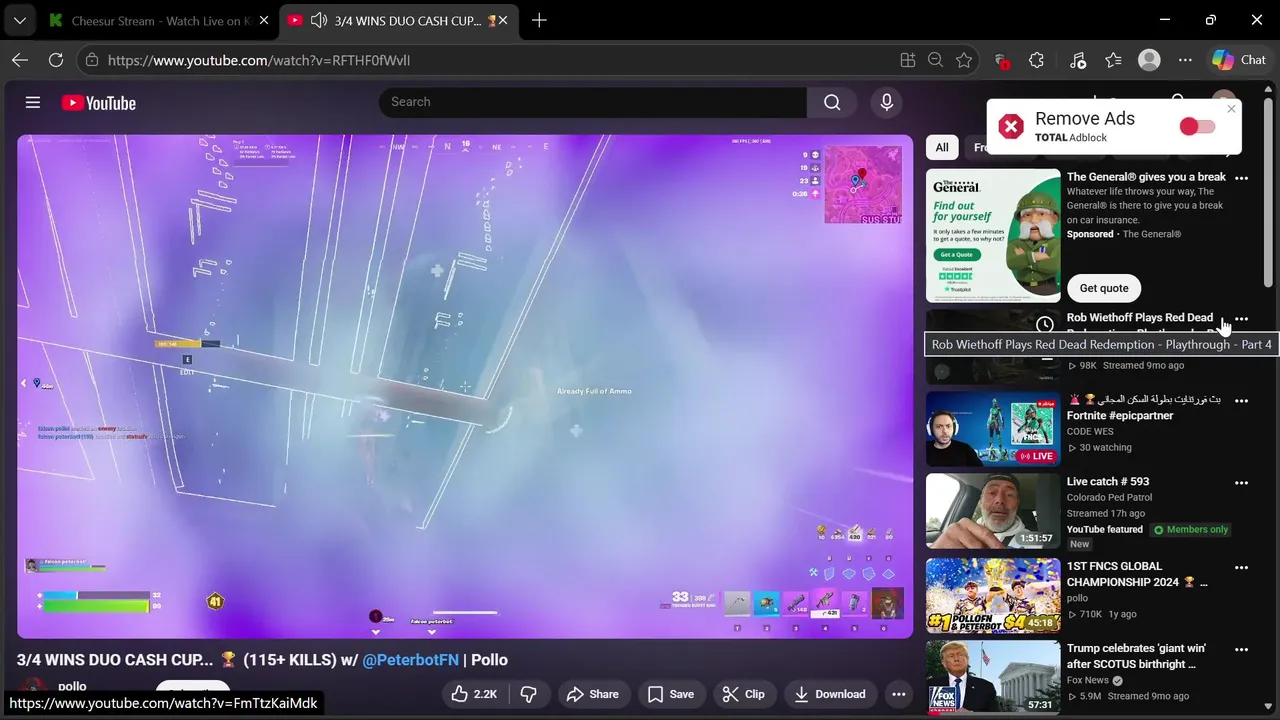Close the 3/4 WINS DUO CASH CUP tab
The height and width of the screenshot is (720, 1280).
(x=503, y=20)
